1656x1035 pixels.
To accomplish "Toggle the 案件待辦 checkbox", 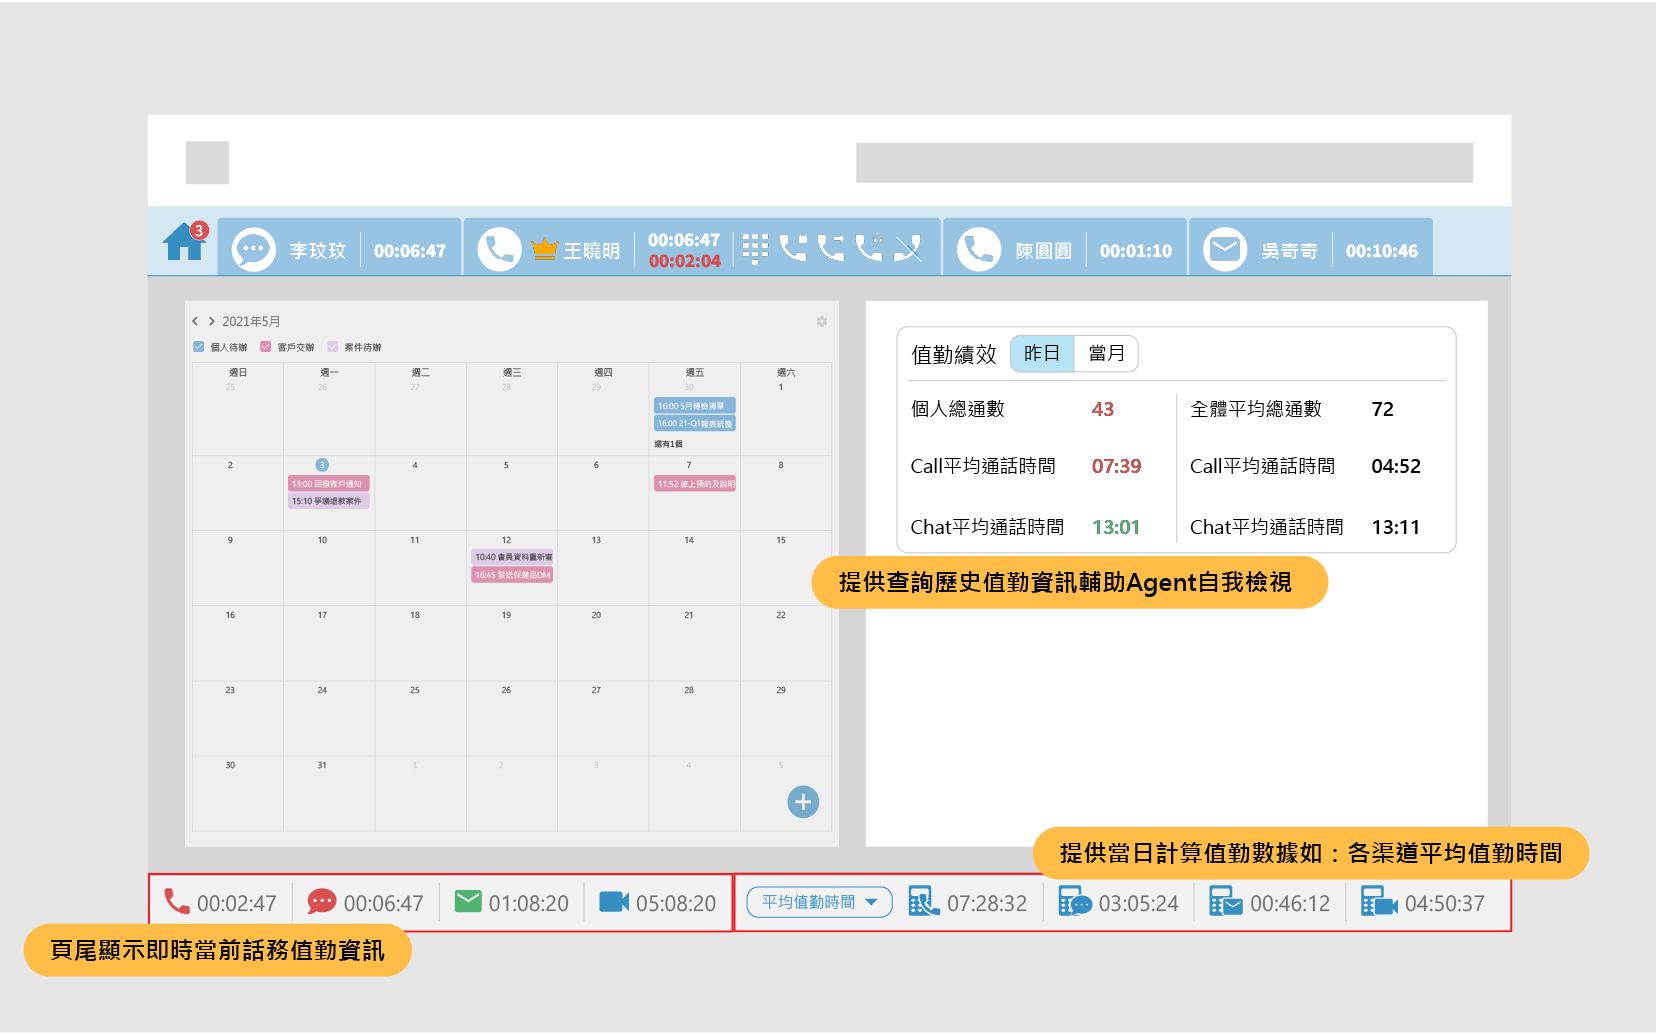I will [x=333, y=347].
